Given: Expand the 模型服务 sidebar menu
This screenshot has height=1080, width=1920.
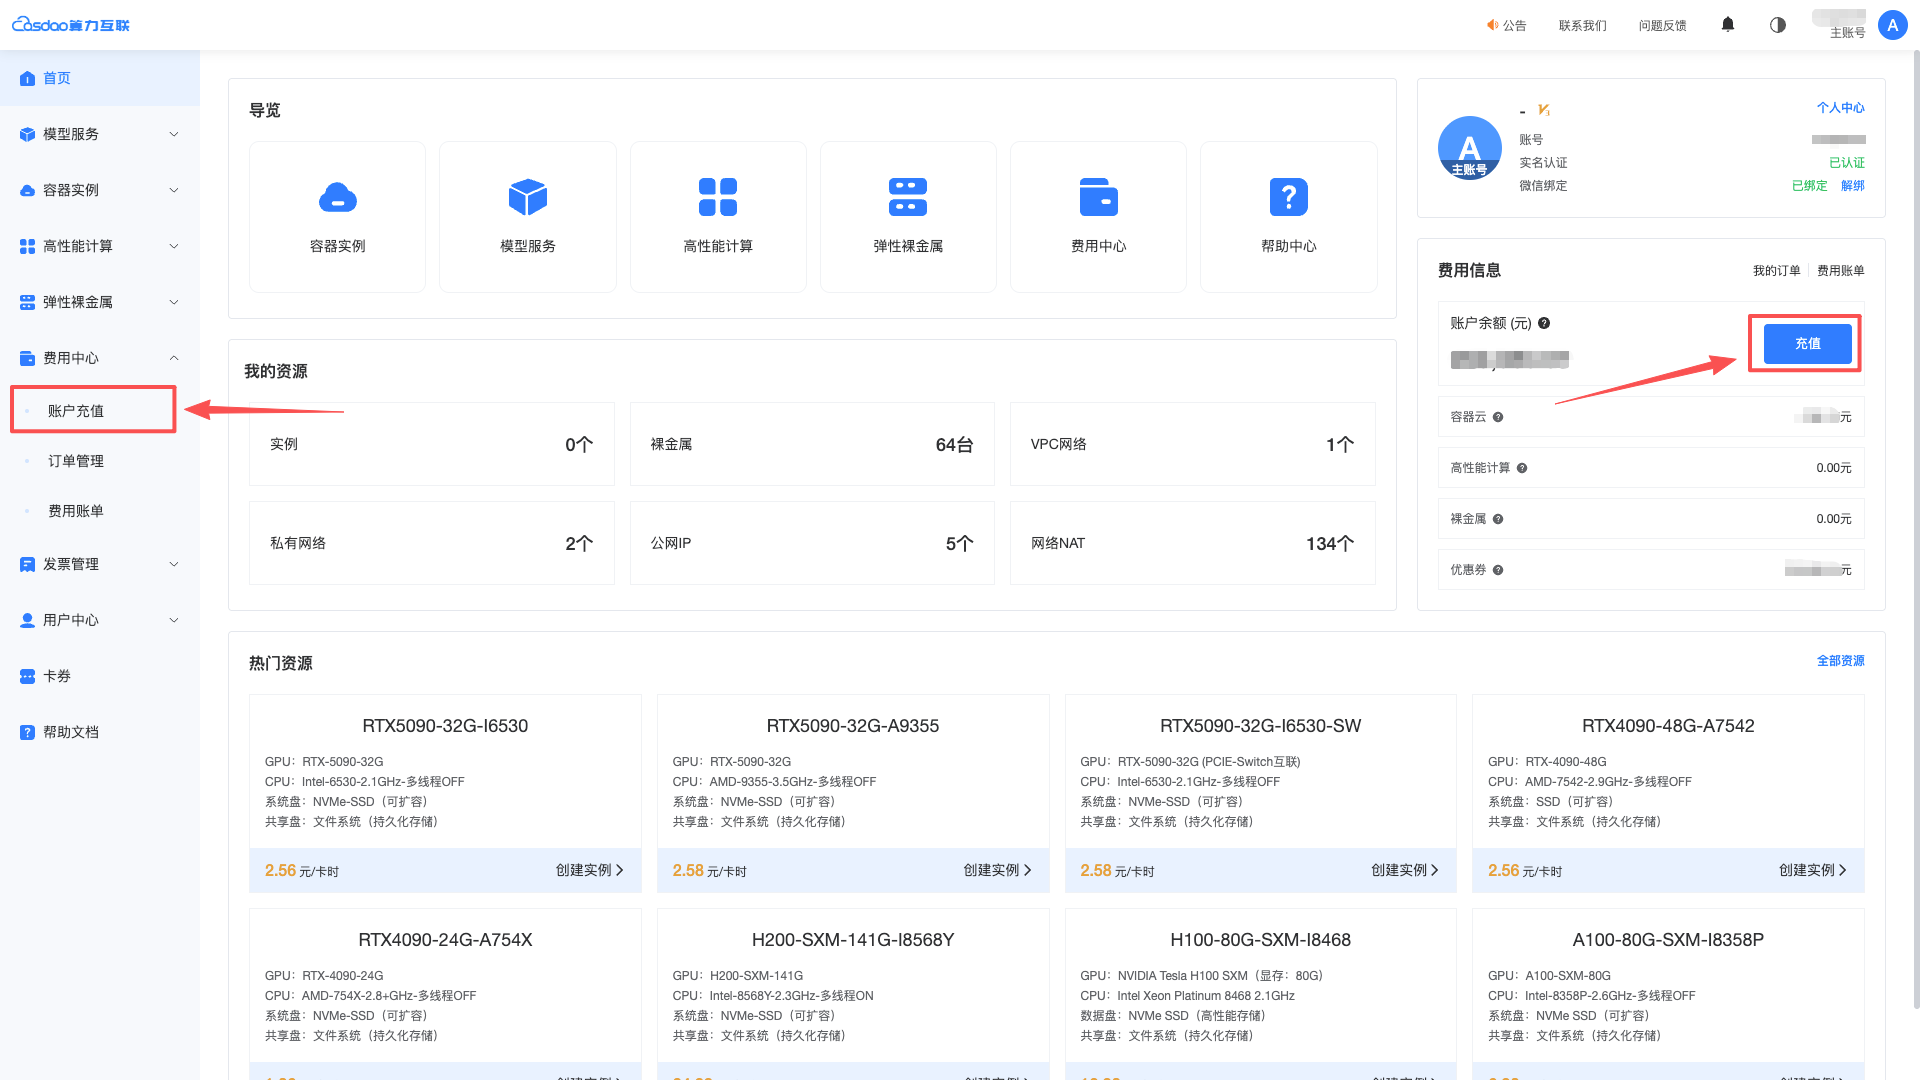Looking at the screenshot, I should pos(100,134).
